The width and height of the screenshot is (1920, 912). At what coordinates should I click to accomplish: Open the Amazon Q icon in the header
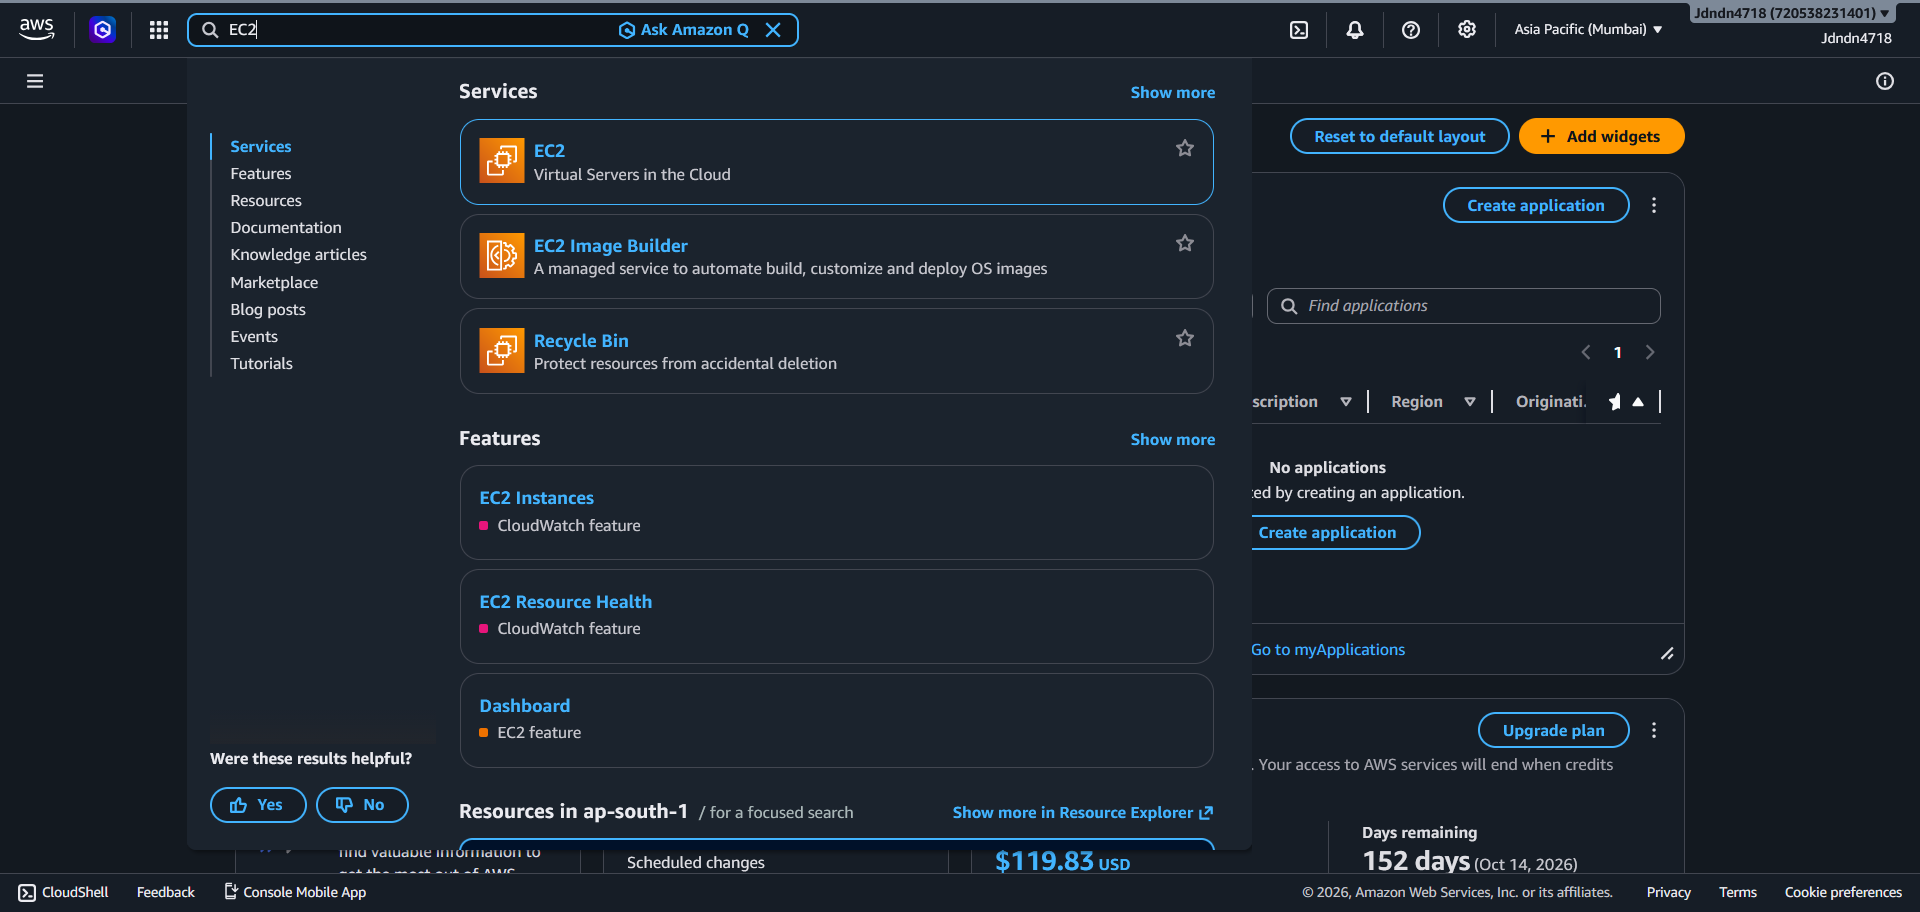click(x=102, y=30)
